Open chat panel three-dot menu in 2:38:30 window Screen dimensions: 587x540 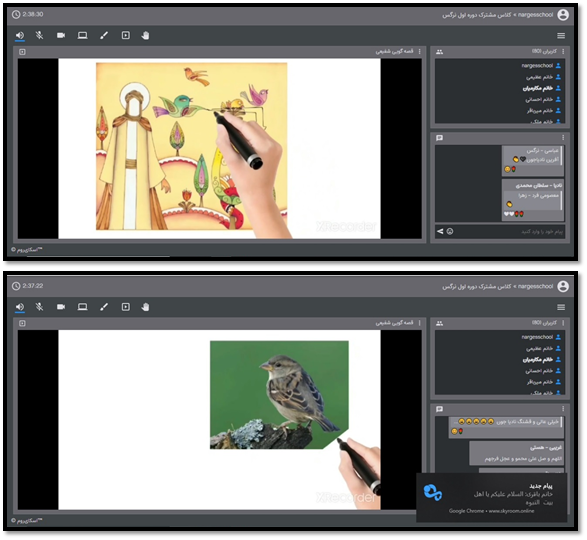[x=563, y=137]
